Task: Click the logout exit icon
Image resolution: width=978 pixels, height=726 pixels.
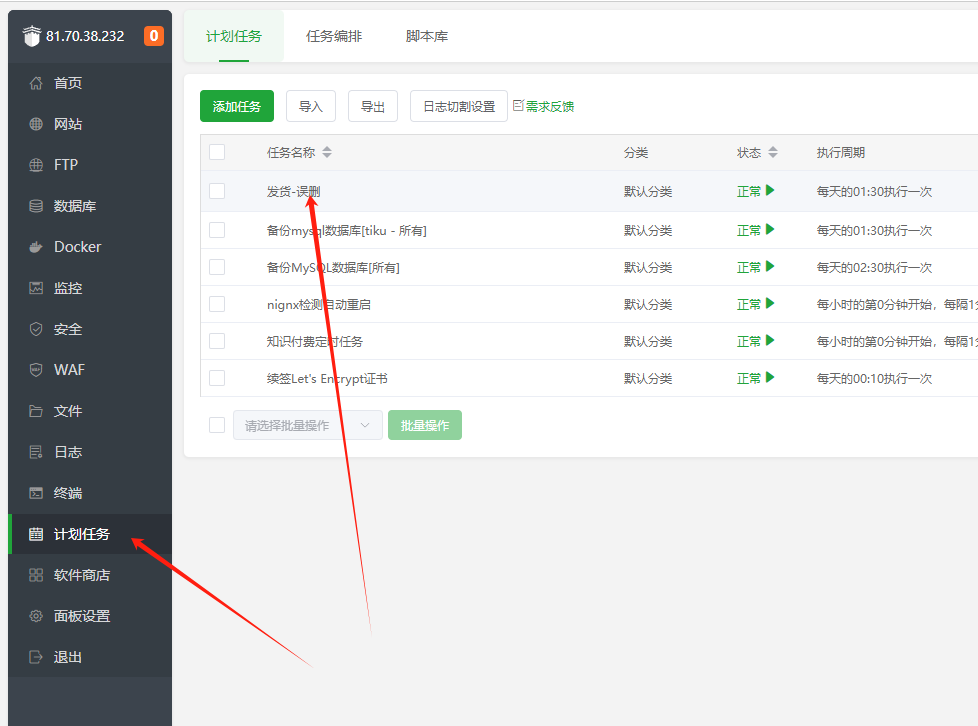Action: tap(36, 657)
